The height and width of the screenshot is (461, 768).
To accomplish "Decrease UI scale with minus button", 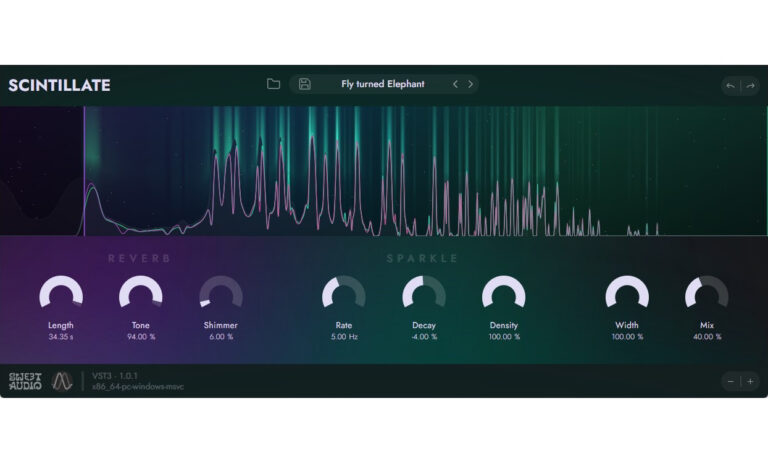I will point(730,381).
